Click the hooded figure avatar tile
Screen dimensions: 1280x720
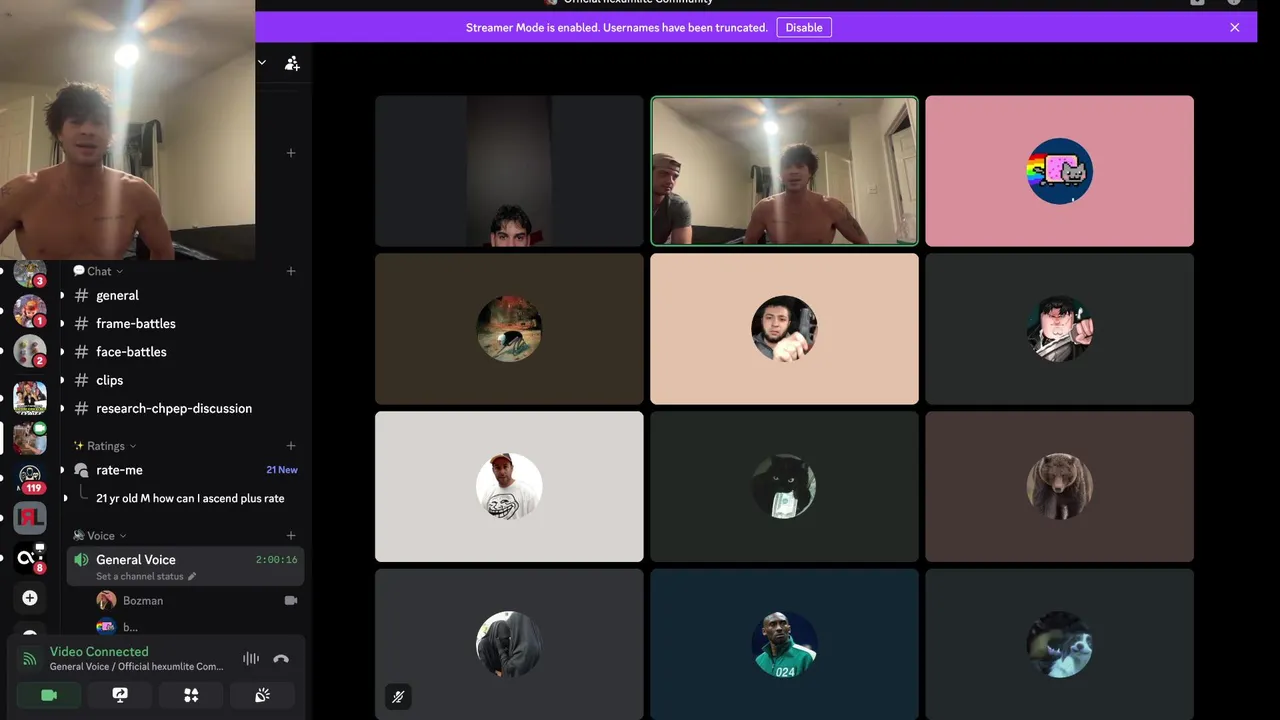pyautogui.click(x=509, y=644)
